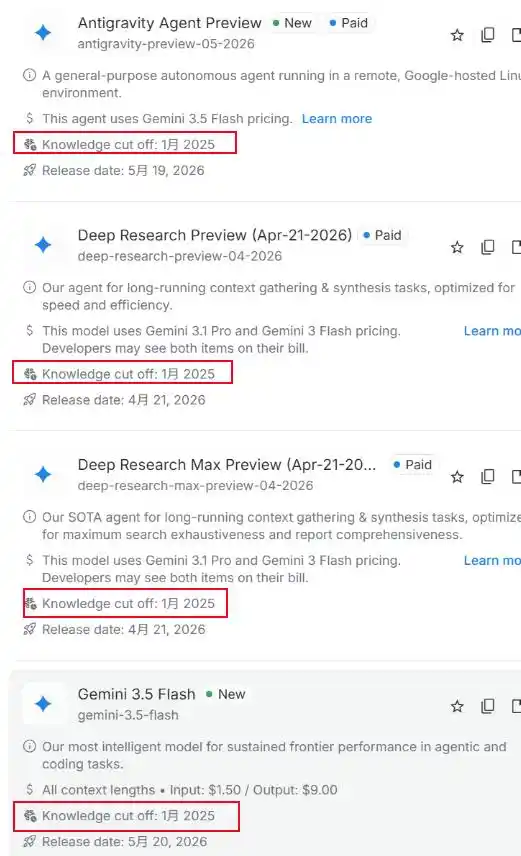Open Learn more link under Deep Research Max Preview

click(492, 561)
